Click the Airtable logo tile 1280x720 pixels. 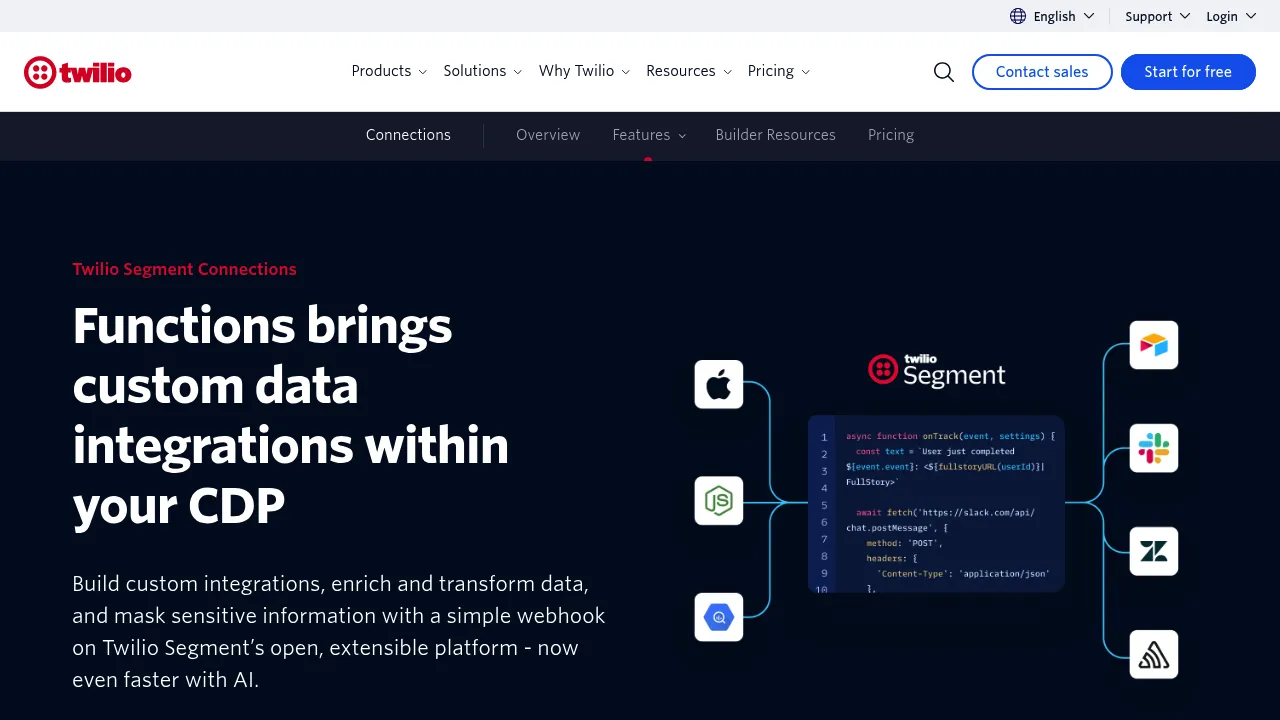click(1154, 345)
